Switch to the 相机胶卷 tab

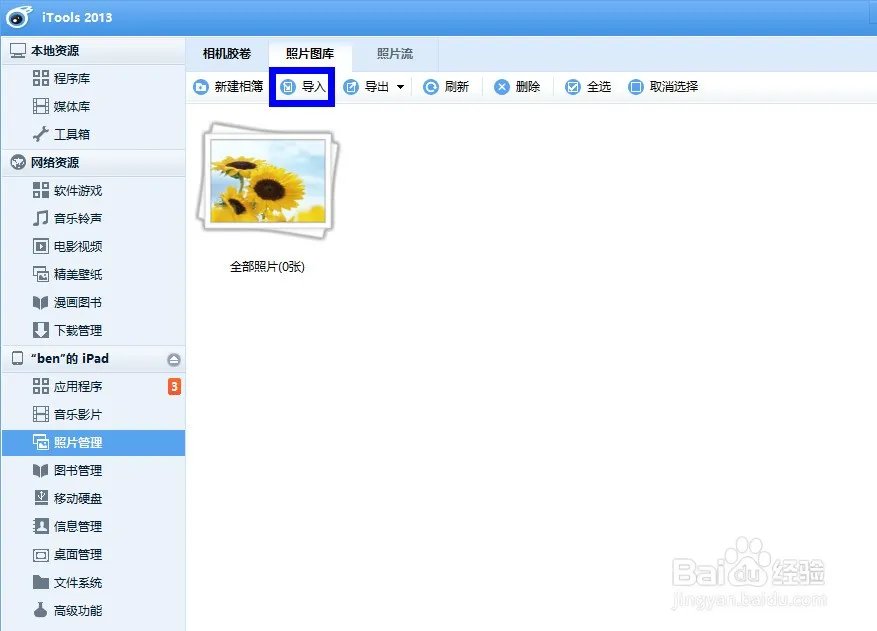[x=227, y=53]
